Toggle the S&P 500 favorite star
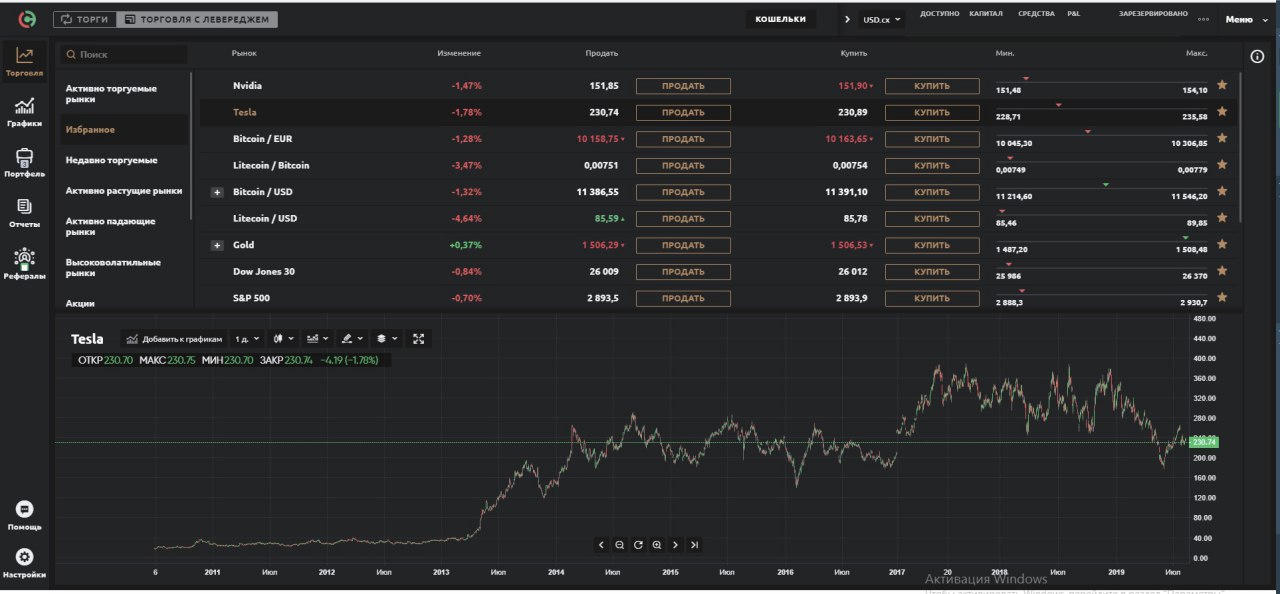1280x594 pixels. click(x=1222, y=297)
